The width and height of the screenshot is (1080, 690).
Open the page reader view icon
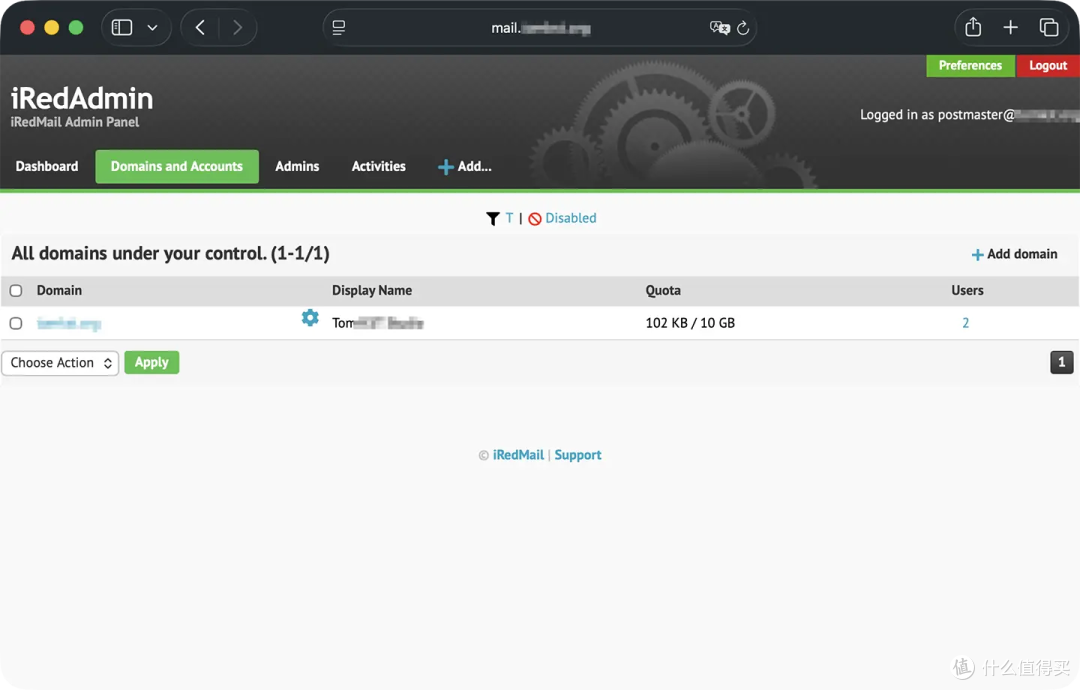pyautogui.click(x=339, y=28)
